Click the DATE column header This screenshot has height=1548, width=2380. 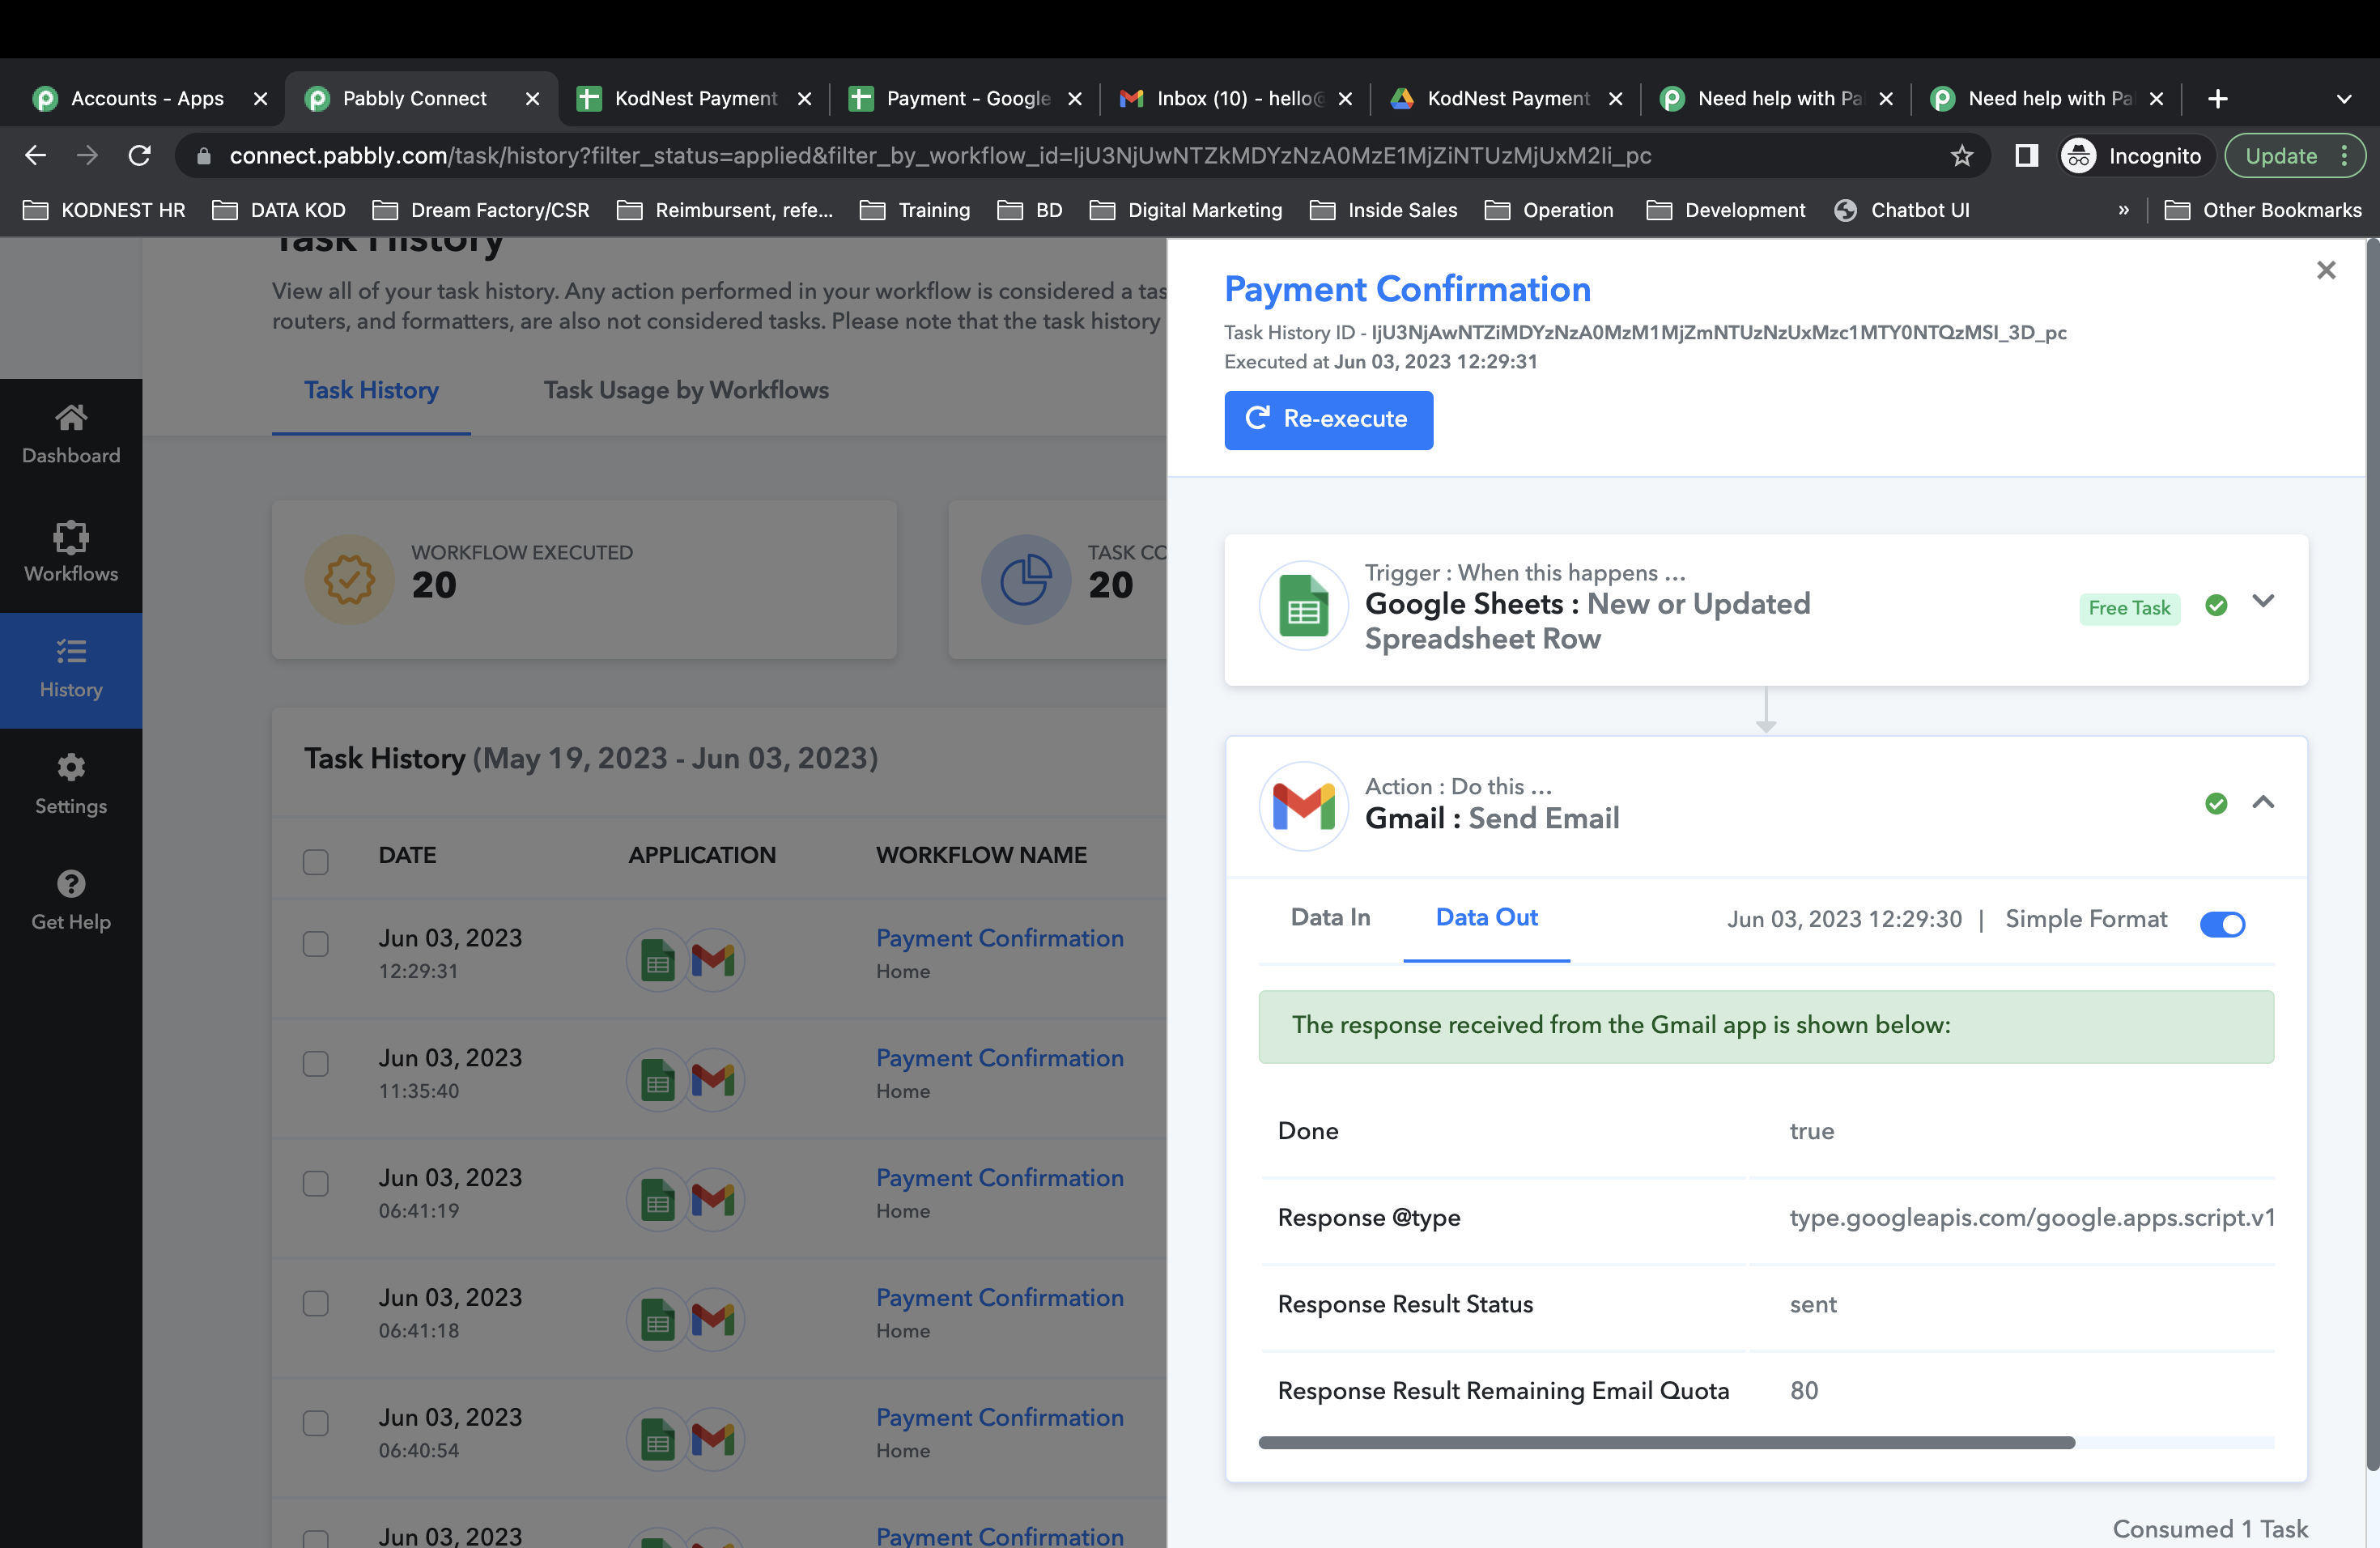(x=407, y=855)
